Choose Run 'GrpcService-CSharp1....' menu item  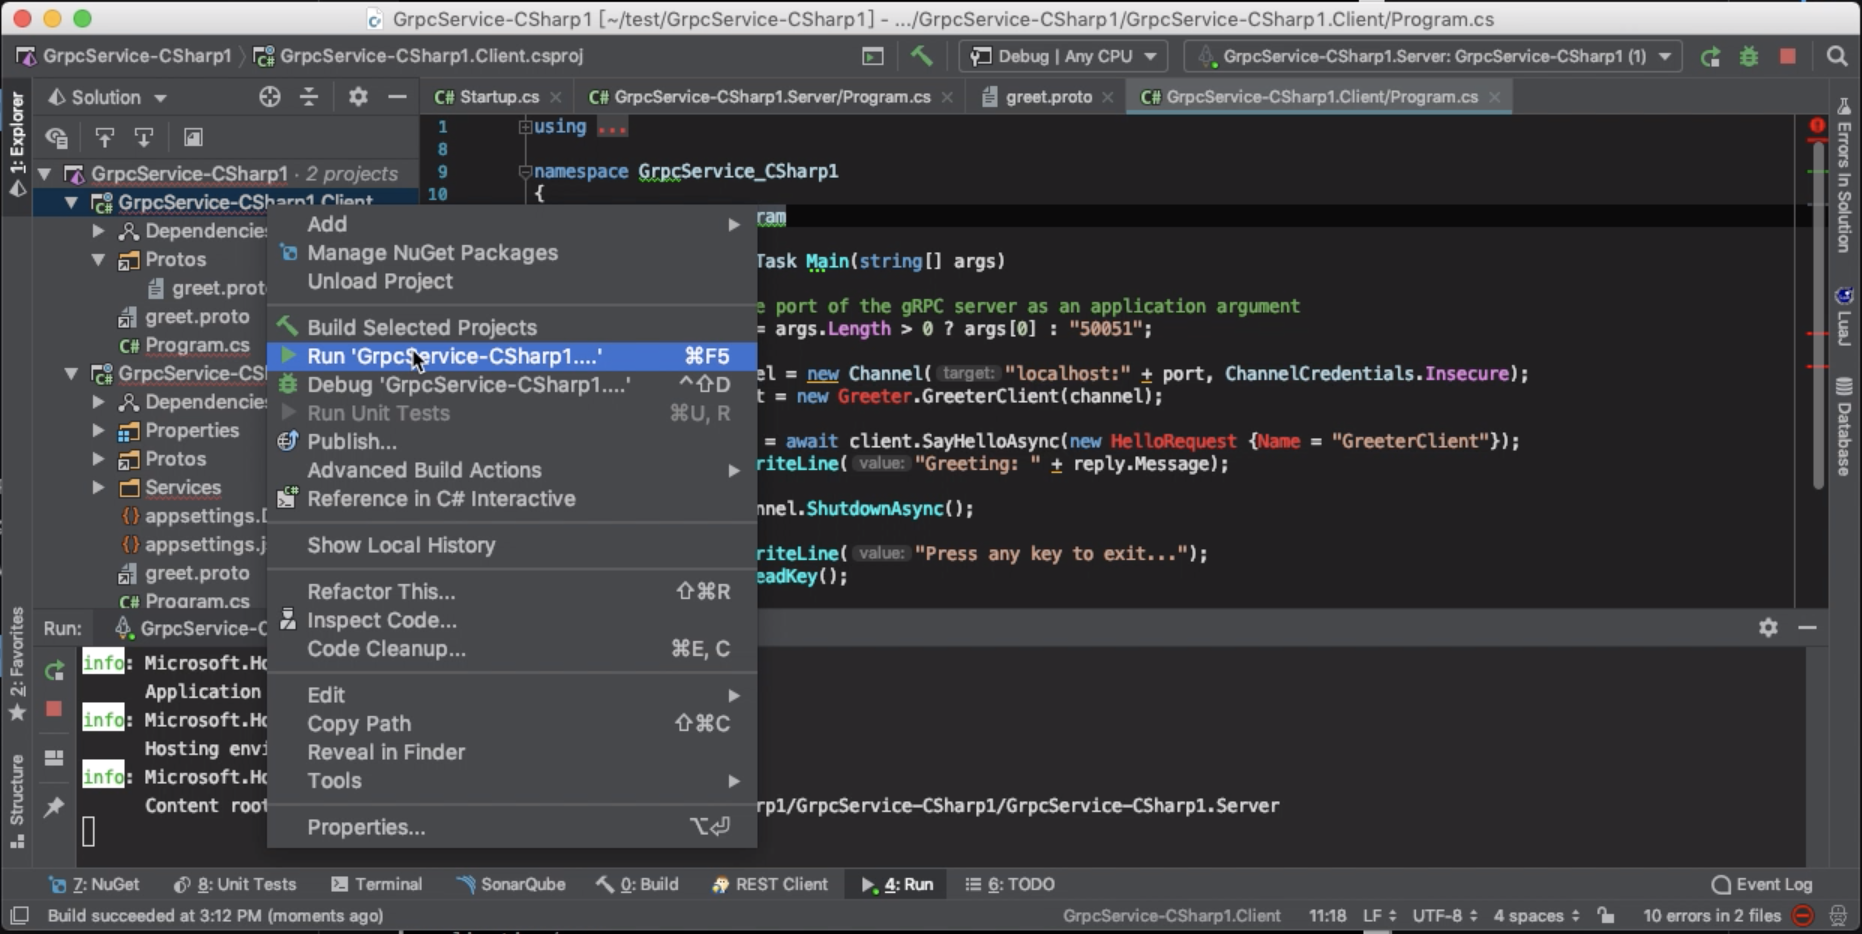point(511,356)
